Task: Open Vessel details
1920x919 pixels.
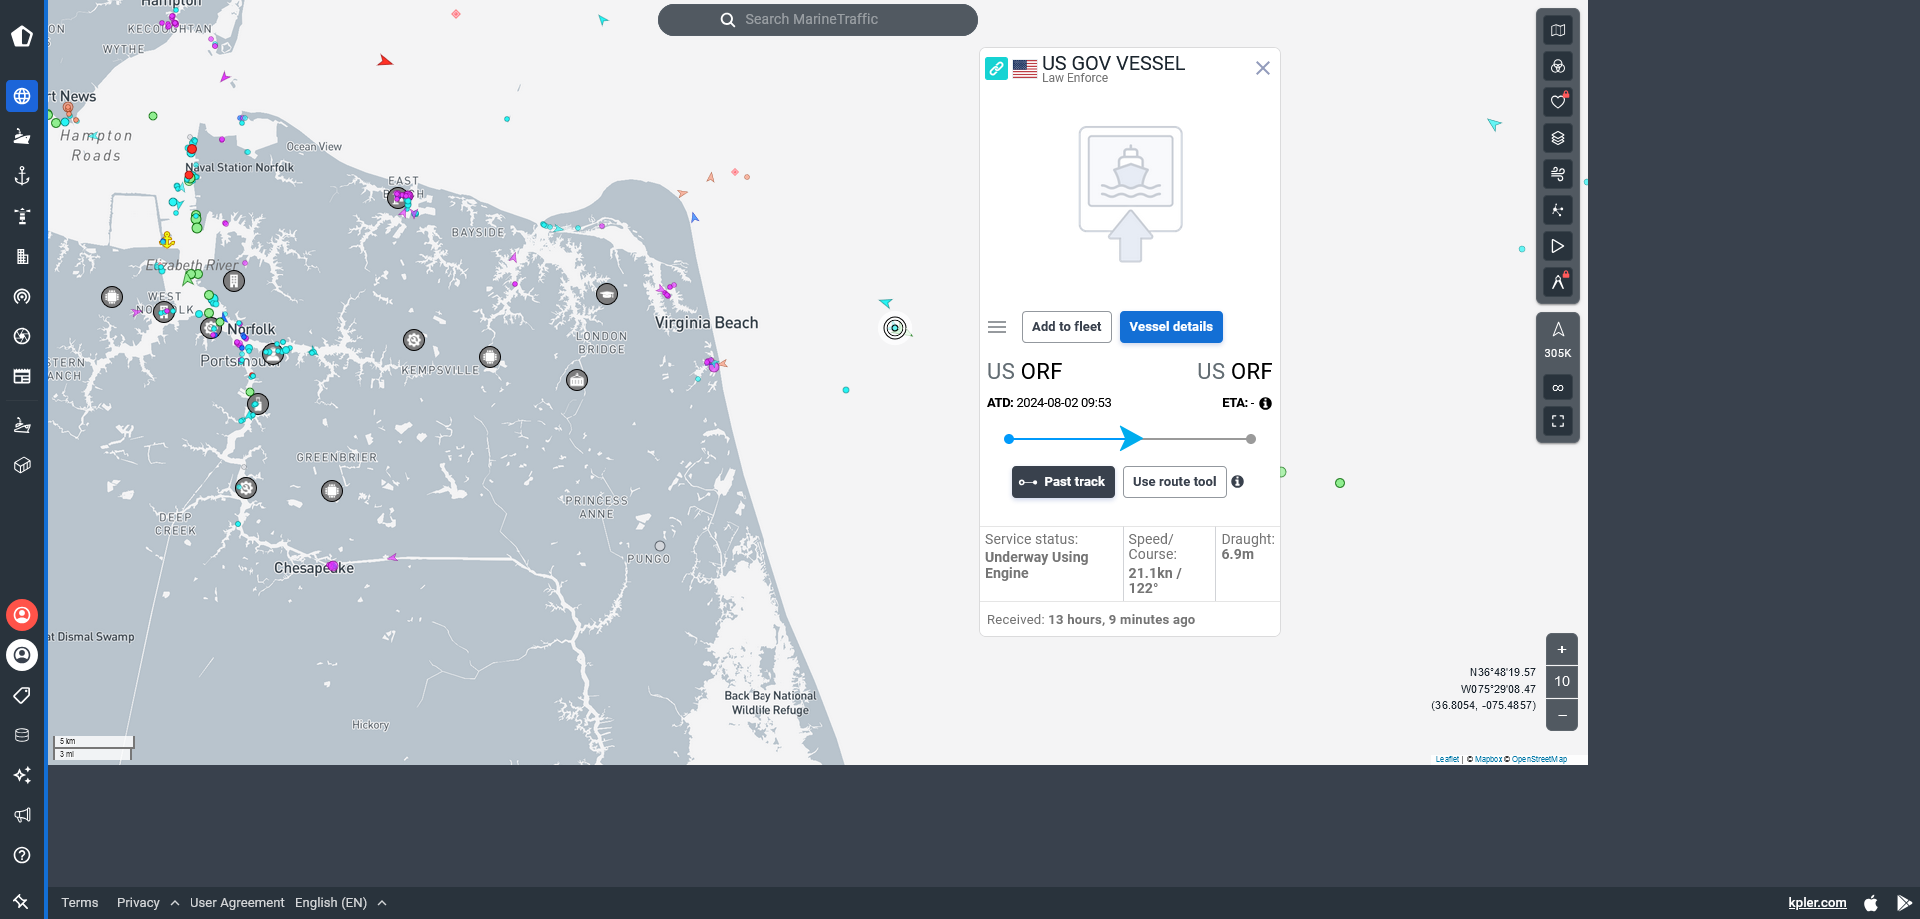Action: click(1171, 327)
